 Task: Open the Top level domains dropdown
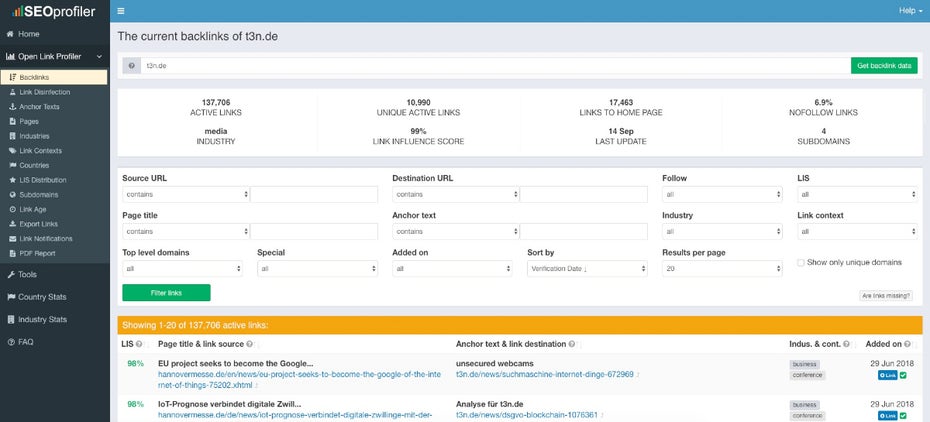pyautogui.click(x=182, y=268)
